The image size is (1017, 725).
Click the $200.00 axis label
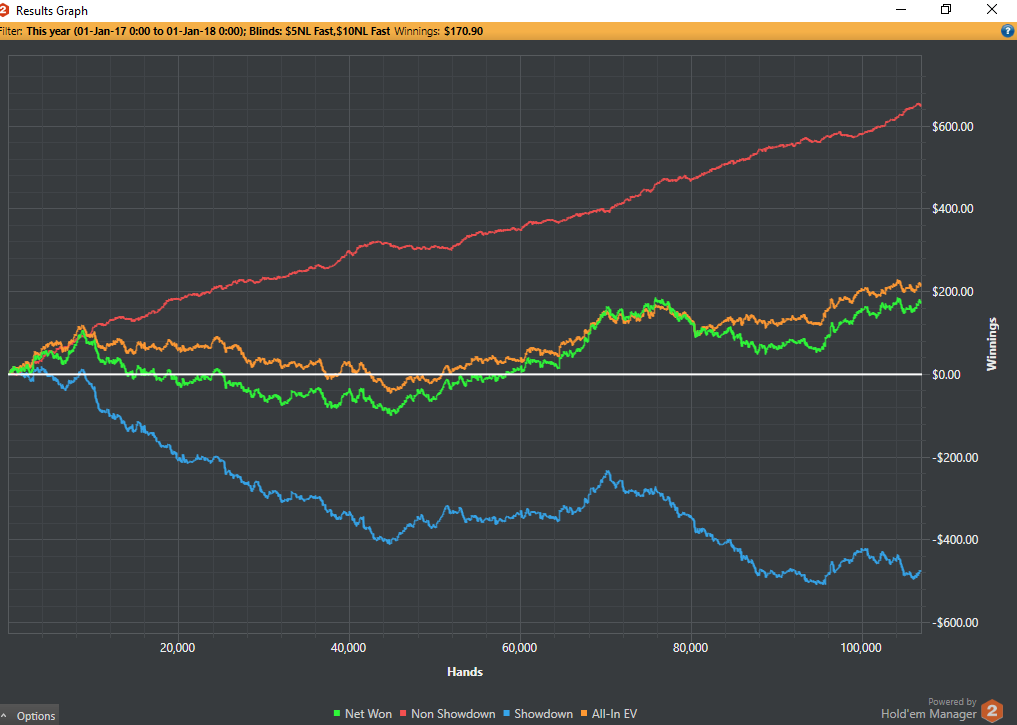point(953,292)
